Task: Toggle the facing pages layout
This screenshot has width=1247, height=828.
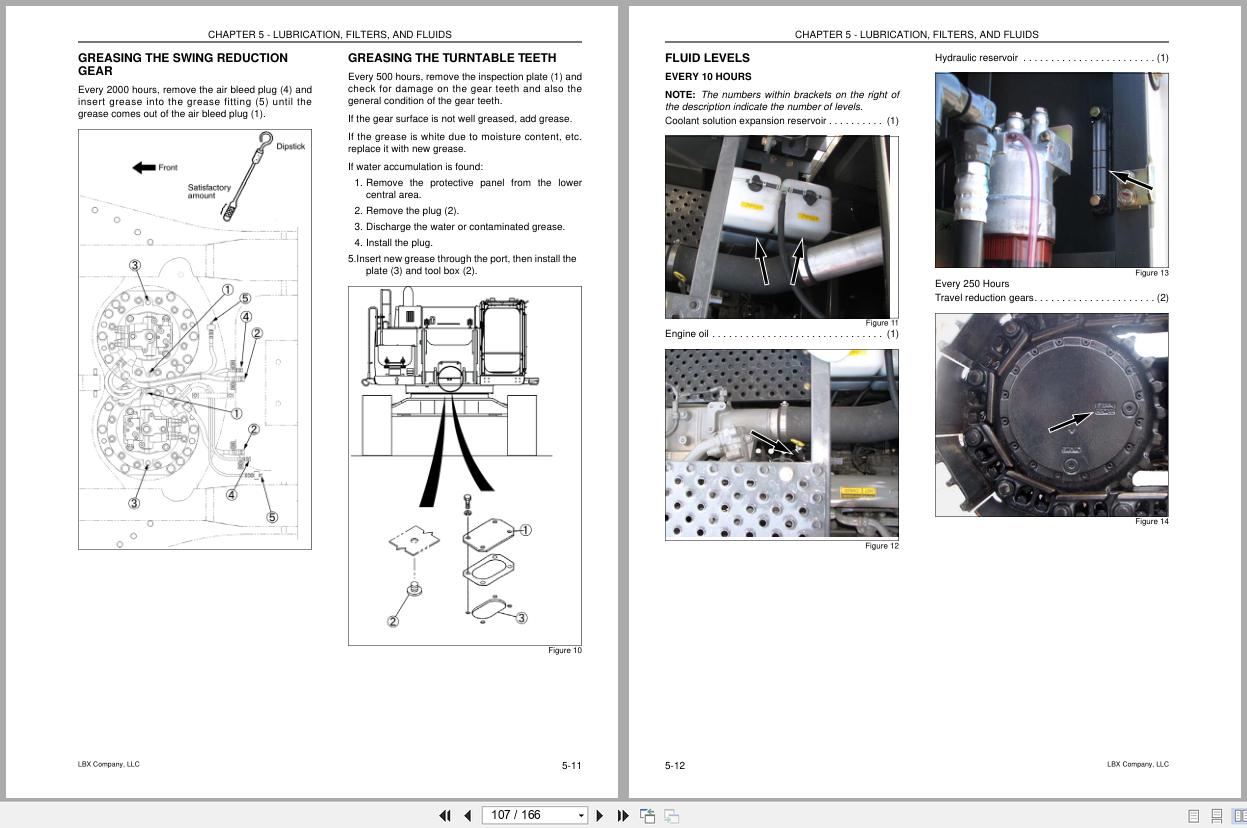Action: [x=1240, y=815]
